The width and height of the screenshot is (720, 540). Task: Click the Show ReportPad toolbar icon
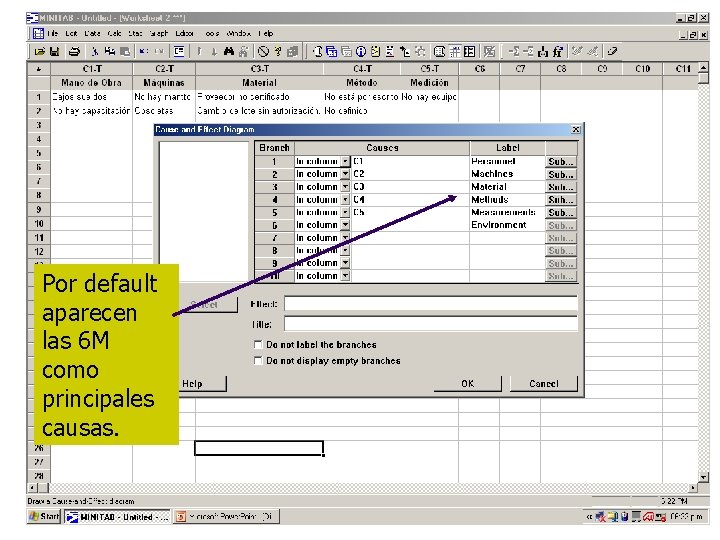[390, 52]
